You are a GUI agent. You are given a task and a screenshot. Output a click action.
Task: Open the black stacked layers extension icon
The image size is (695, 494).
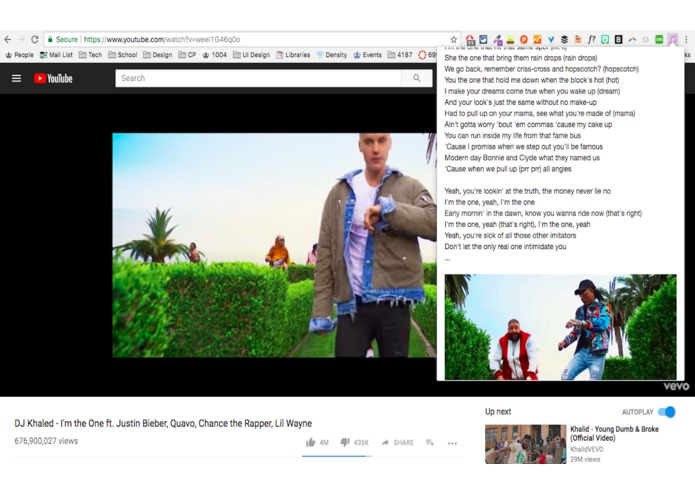pyautogui.click(x=564, y=39)
